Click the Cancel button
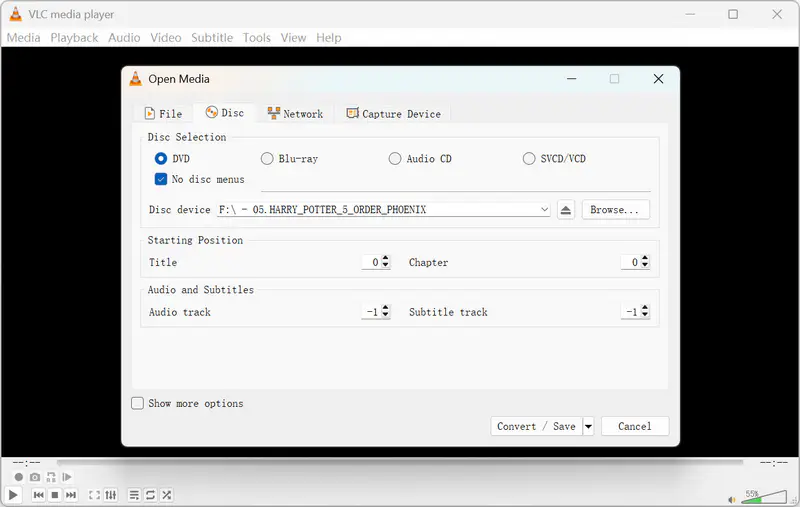Image resolution: width=800 pixels, height=507 pixels. point(635,426)
